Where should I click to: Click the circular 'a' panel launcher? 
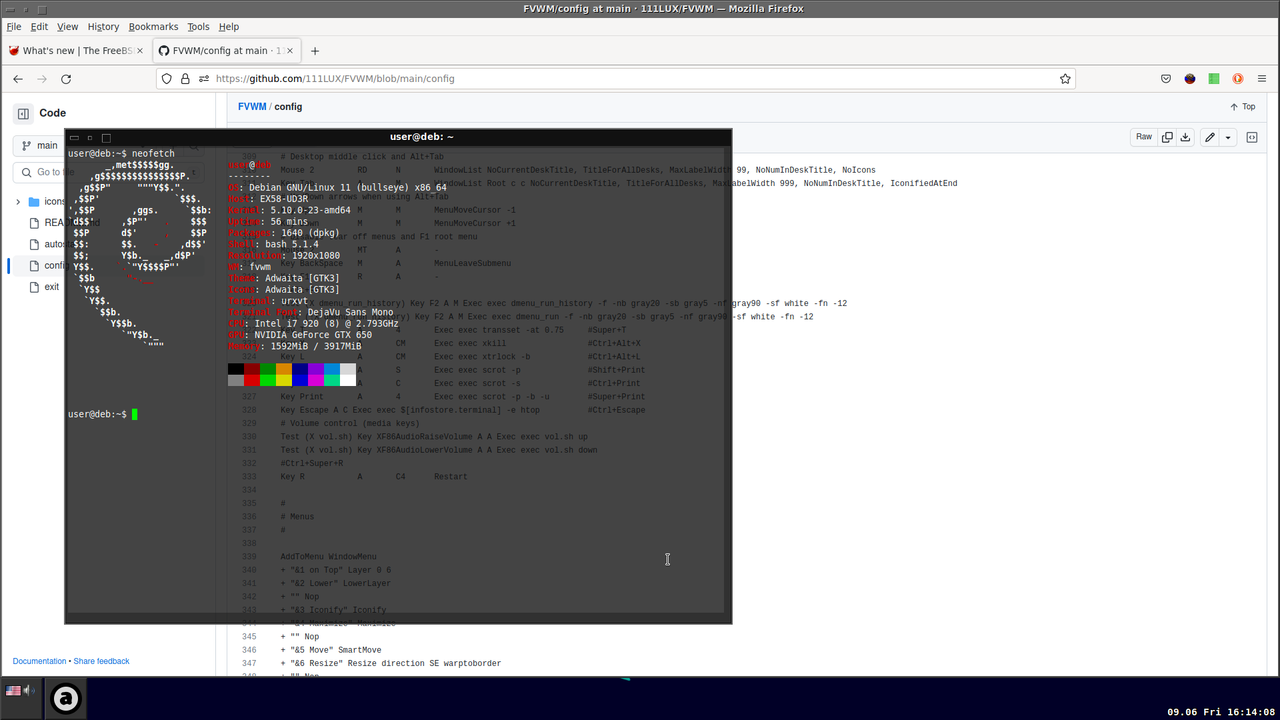point(66,699)
